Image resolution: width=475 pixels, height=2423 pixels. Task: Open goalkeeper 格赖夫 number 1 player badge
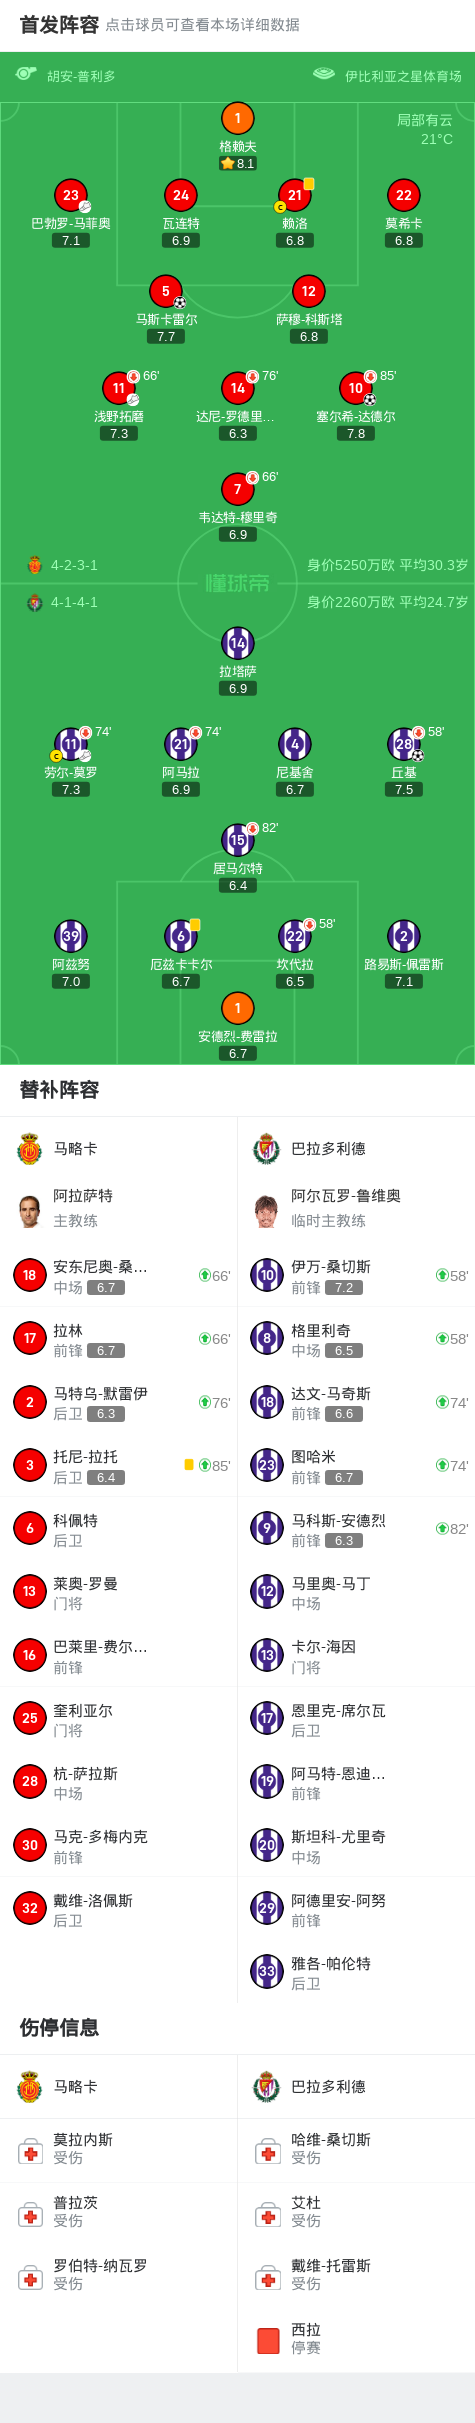pyautogui.click(x=237, y=118)
